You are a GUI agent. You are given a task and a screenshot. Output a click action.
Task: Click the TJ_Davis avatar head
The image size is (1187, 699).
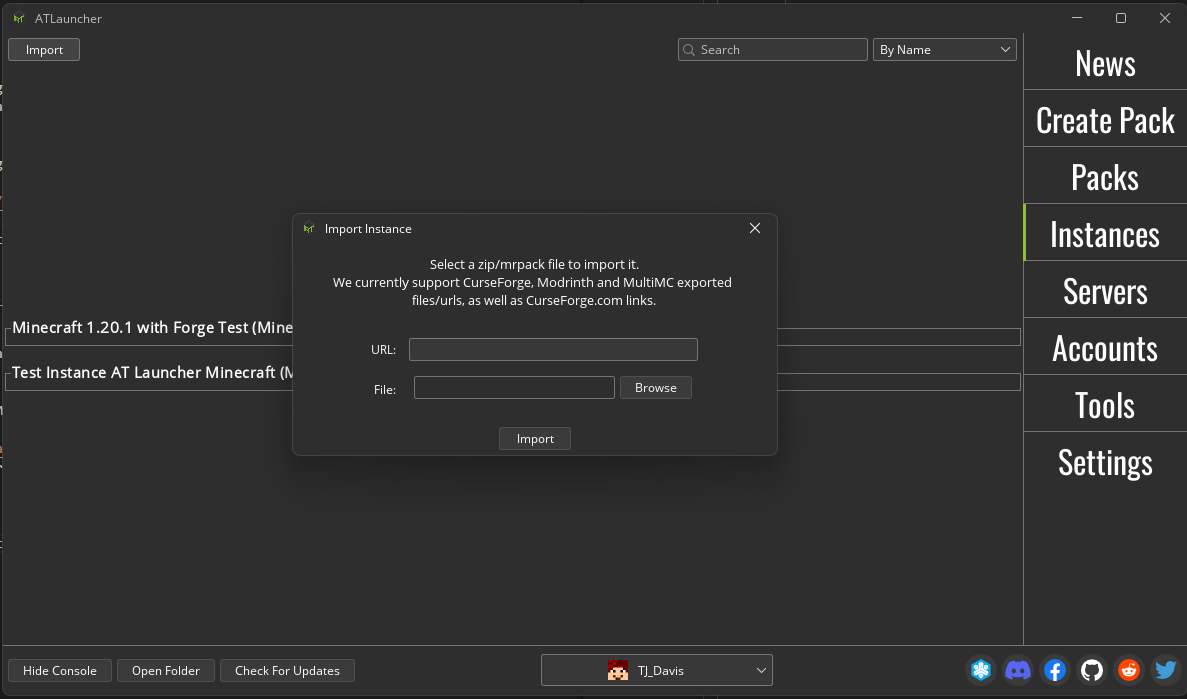click(x=618, y=670)
